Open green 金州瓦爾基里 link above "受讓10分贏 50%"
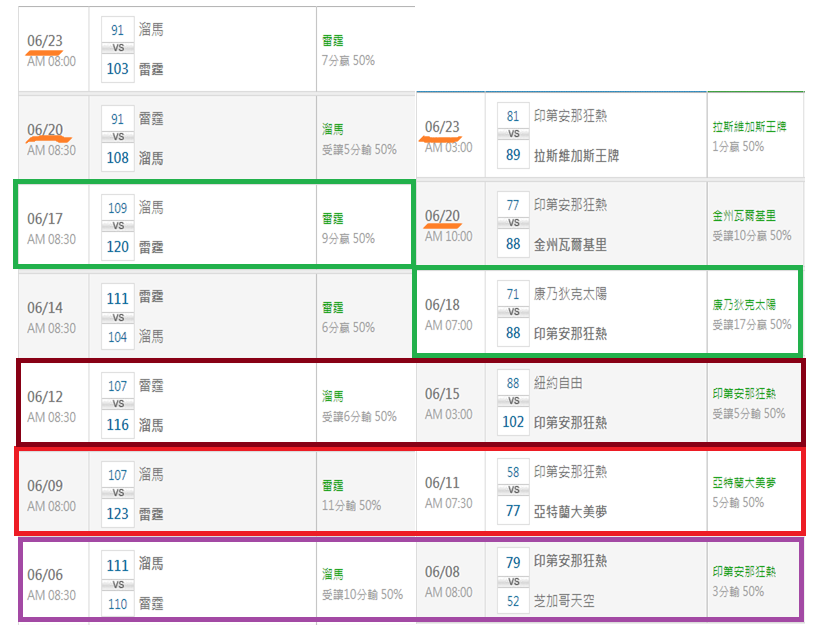 (744, 216)
